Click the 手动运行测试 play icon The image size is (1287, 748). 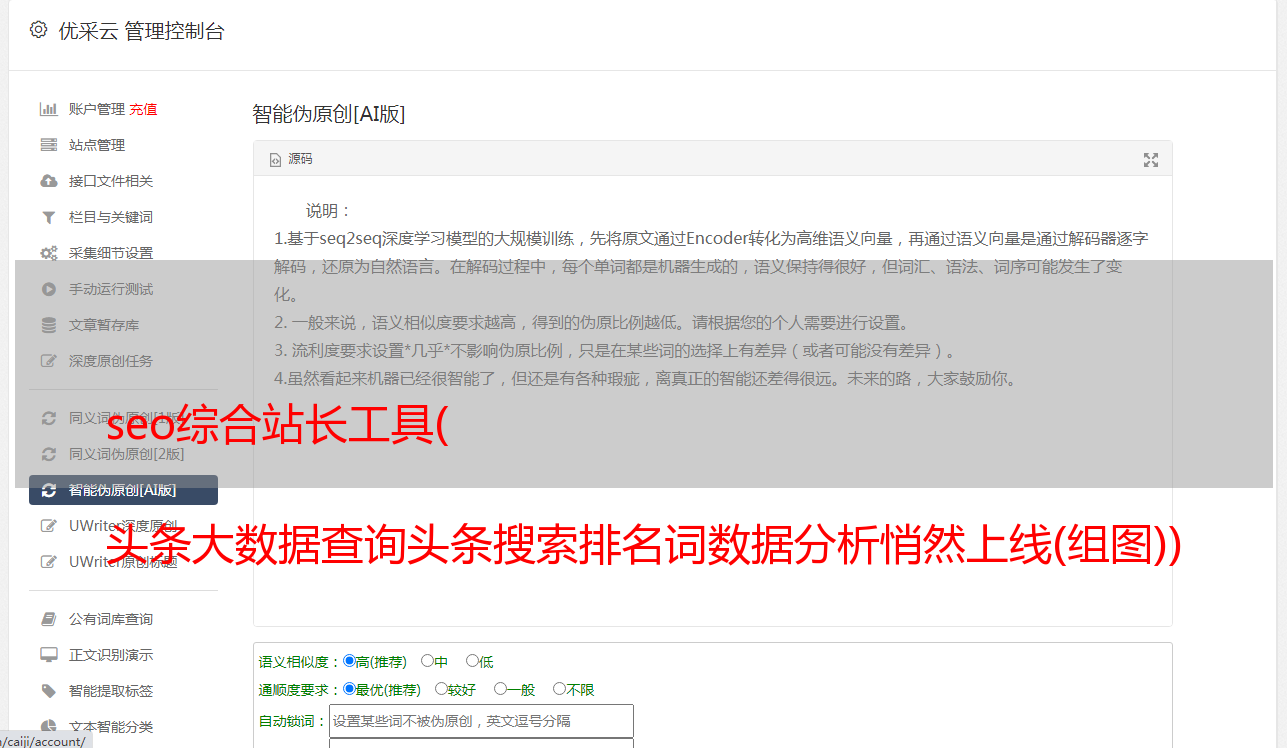(48, 289)
